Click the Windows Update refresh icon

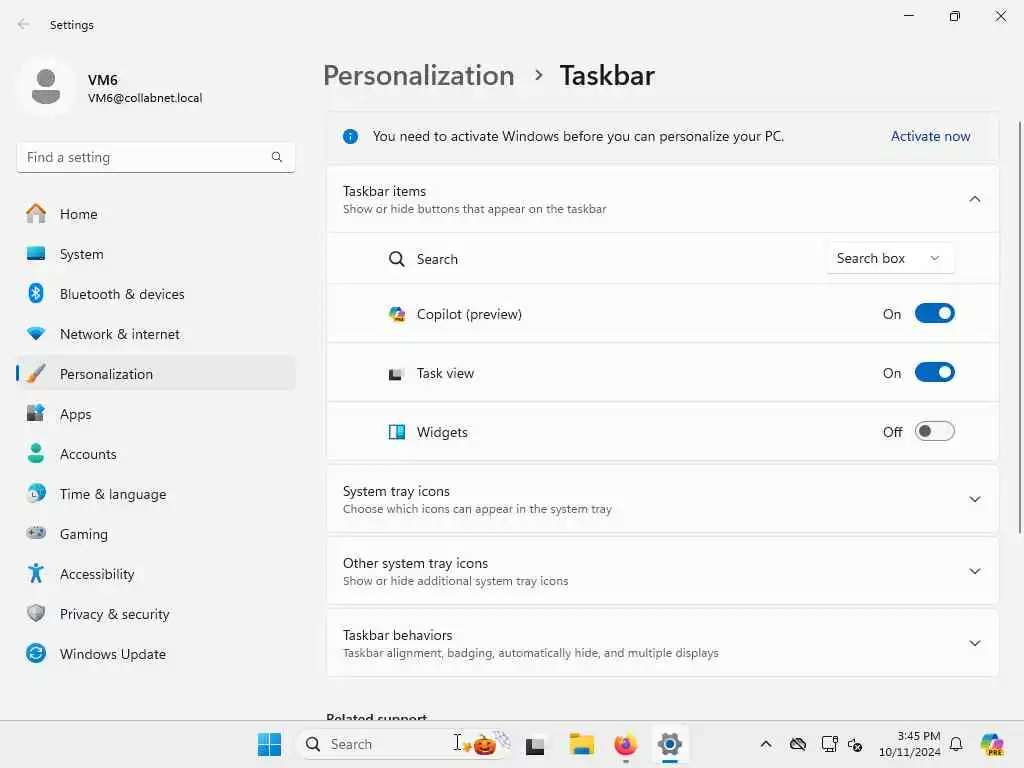coord(36,653)
